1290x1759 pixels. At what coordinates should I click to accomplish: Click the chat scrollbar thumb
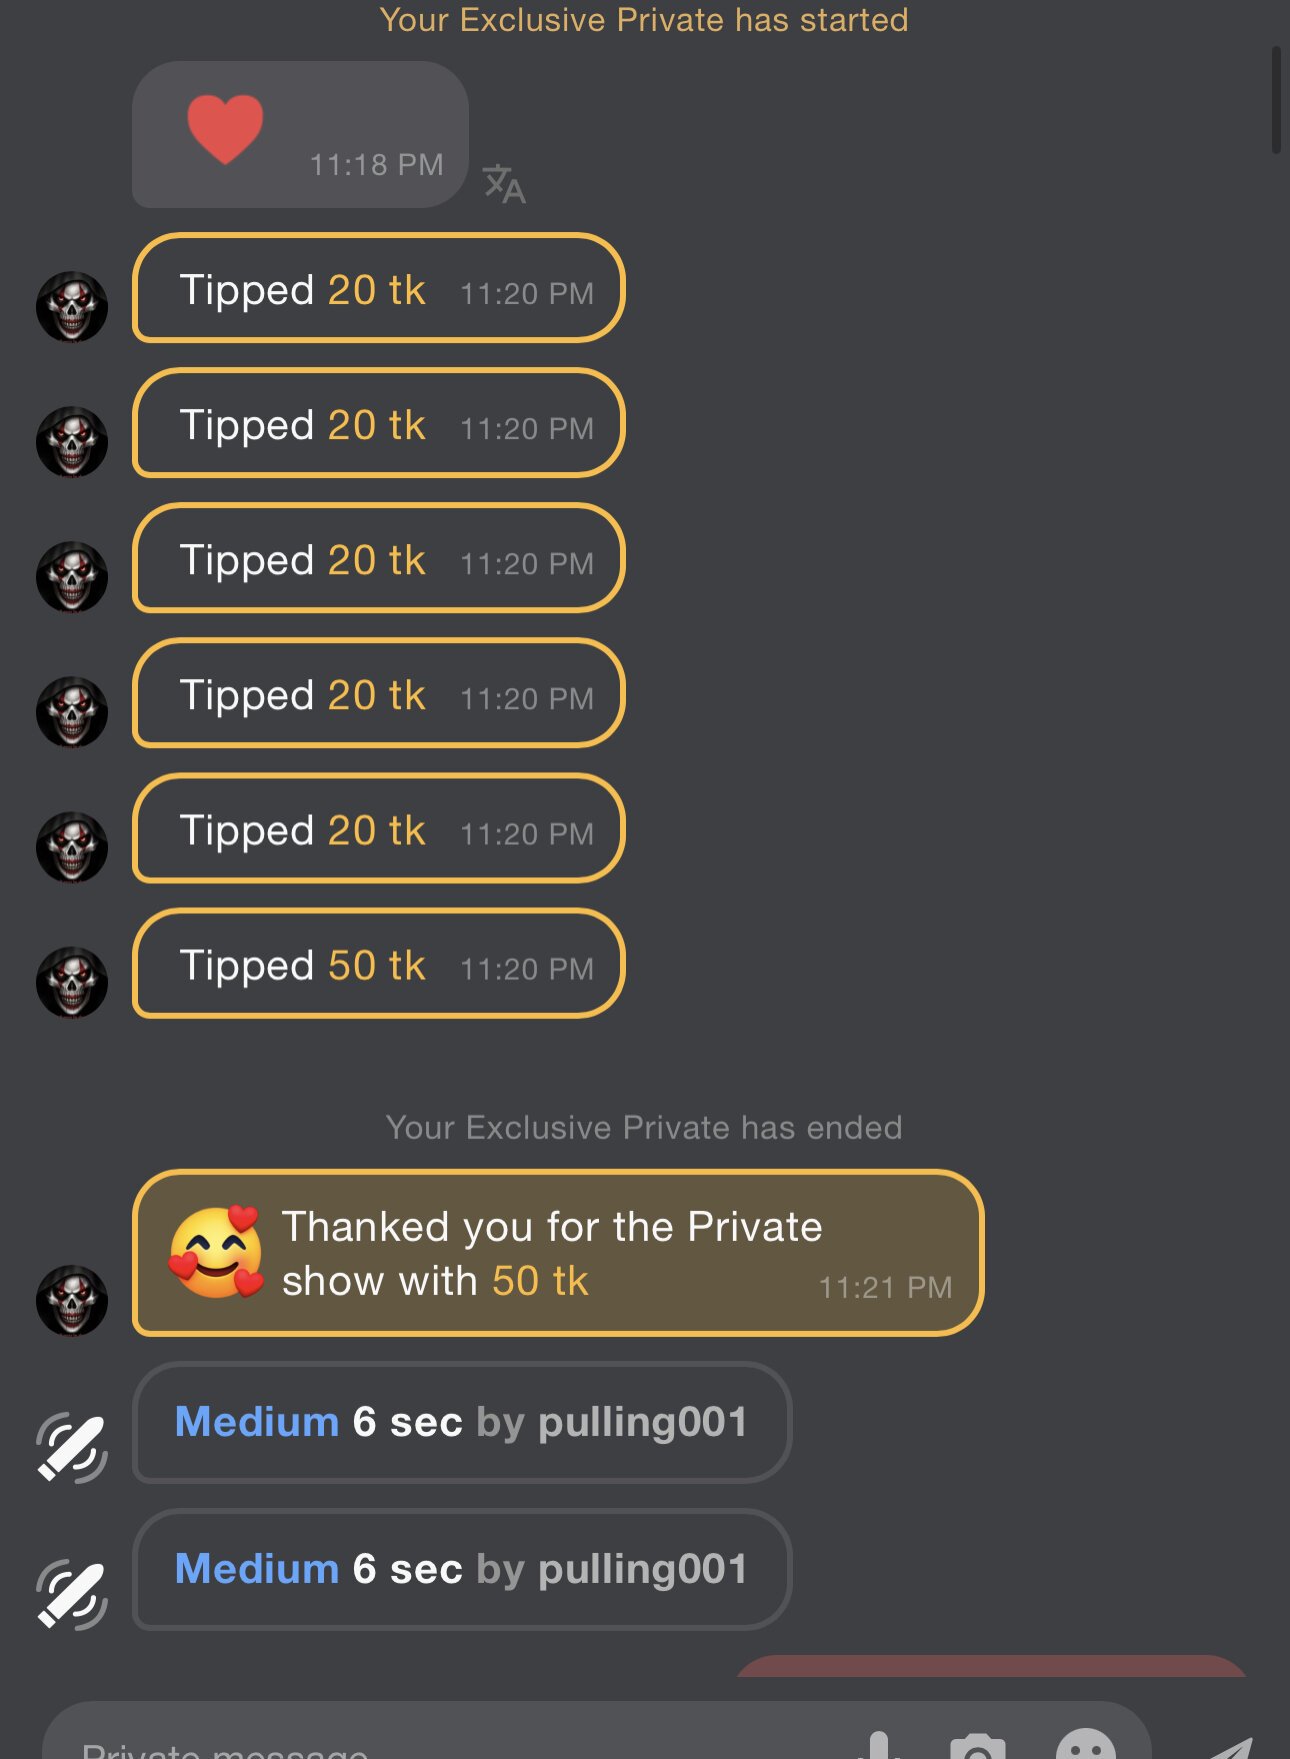[1276, 100]
